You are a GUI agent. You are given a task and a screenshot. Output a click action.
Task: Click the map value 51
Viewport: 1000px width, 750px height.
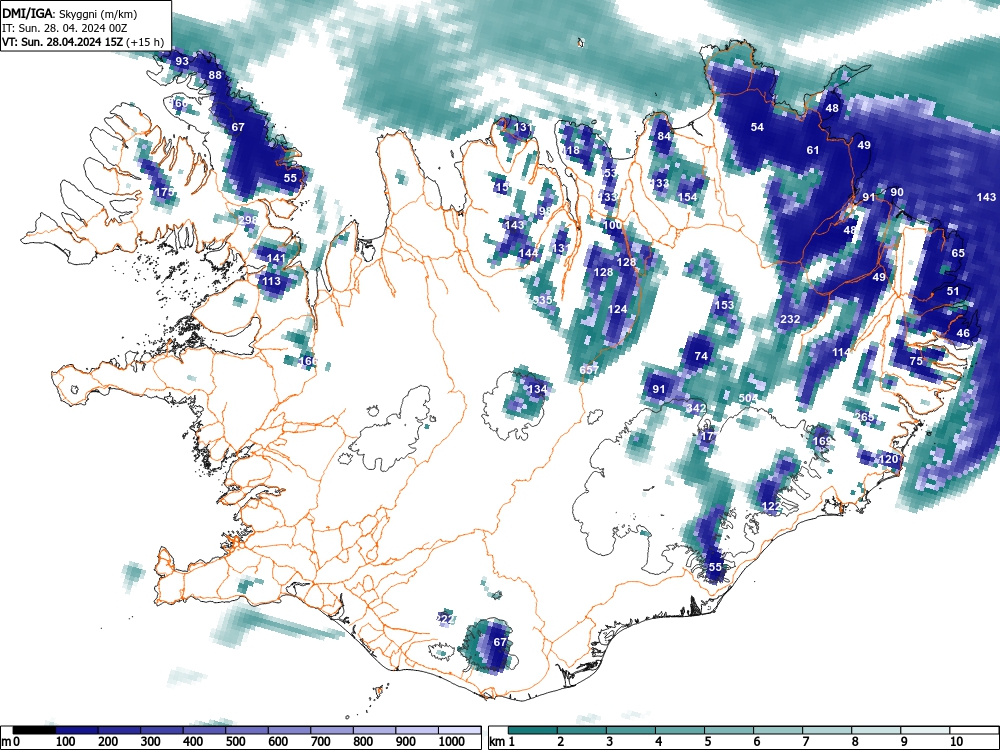953,291
